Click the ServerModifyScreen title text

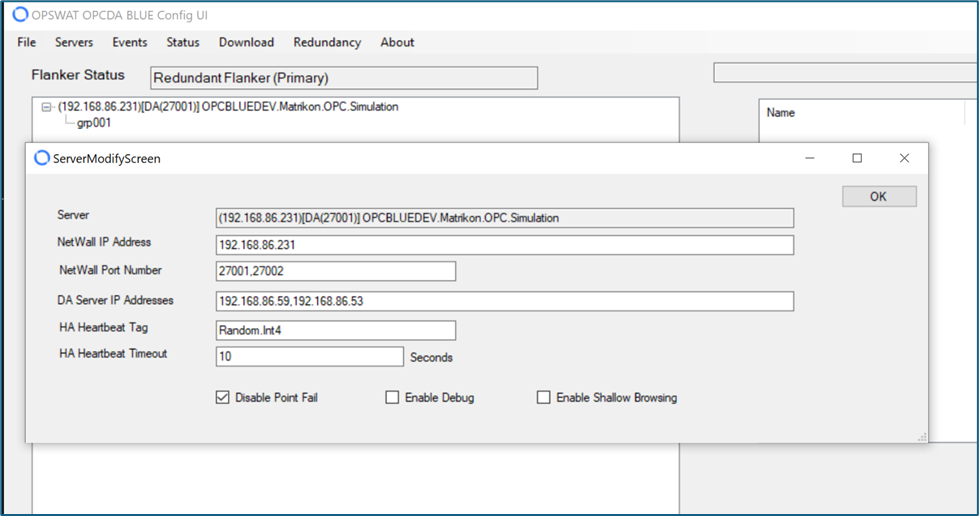coord(107,159)
